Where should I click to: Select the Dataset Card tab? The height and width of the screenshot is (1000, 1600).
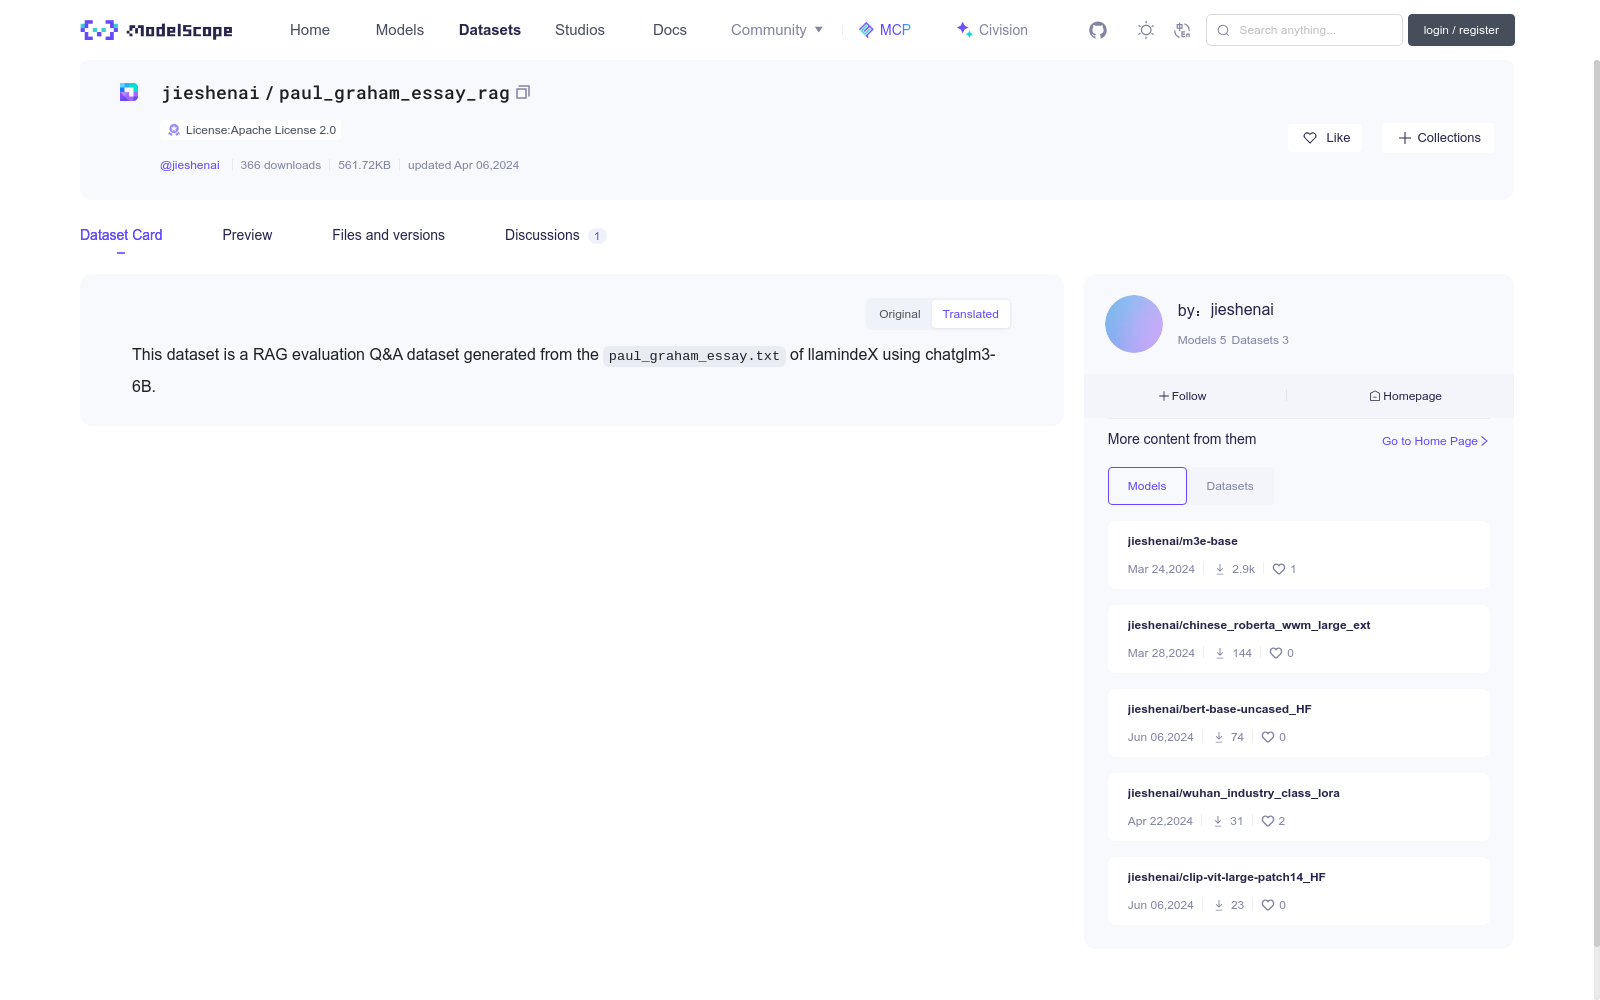click(x=121, y=235)
